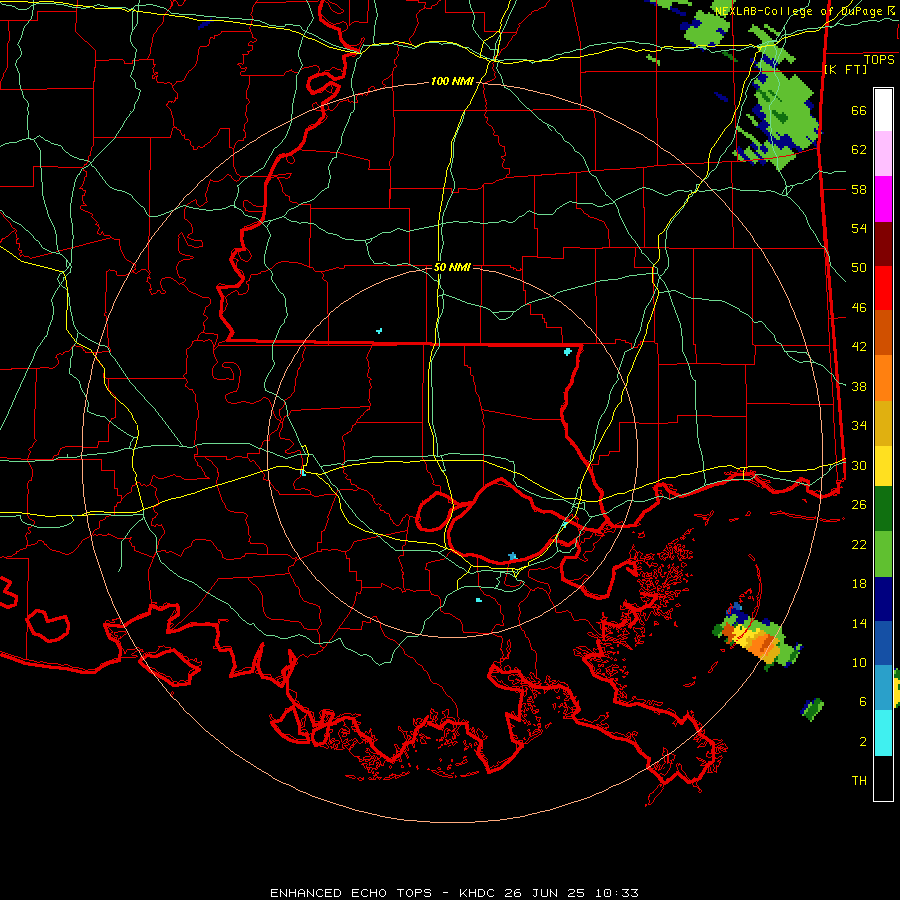Click the legend value '18'
This screenshot has height=900, width=900.
[x=859, y=584]
